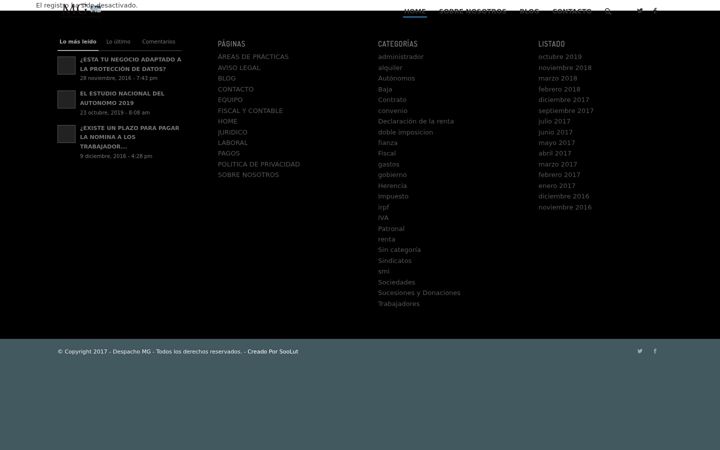Image resolution: width=720 pixels, height=450 pixels.
Task: Select the 'administrador' category
Action: (400, 57)
